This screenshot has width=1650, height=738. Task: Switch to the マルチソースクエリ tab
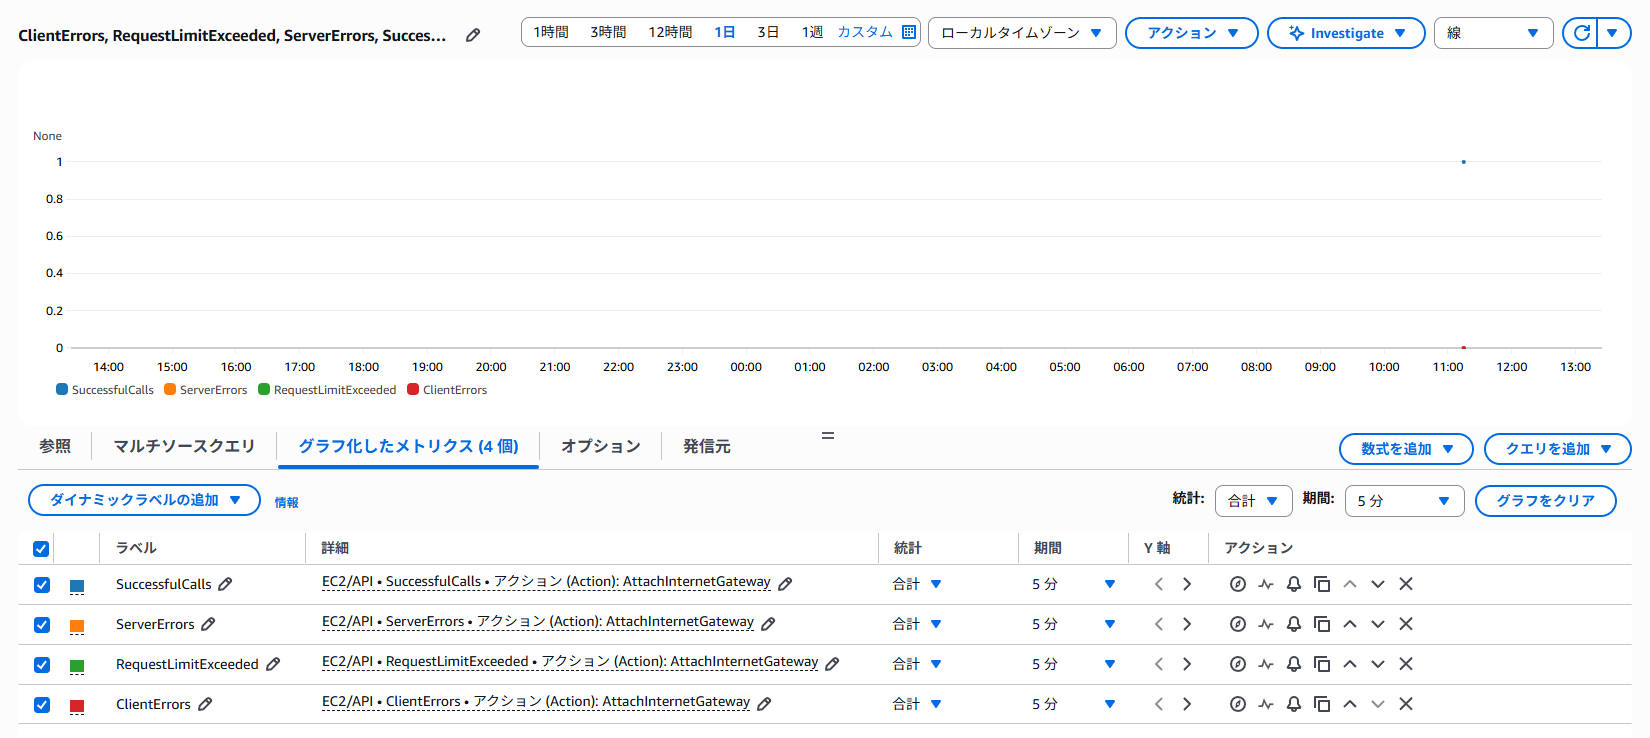[184, 446]
